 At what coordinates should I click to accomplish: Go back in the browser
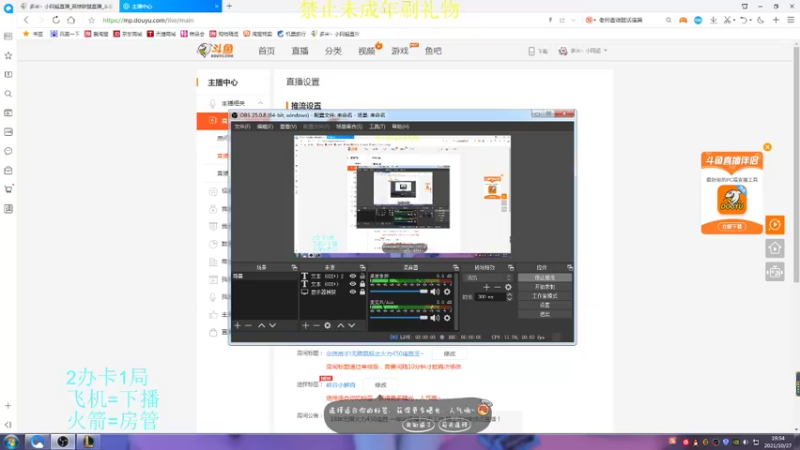[26, 20]
